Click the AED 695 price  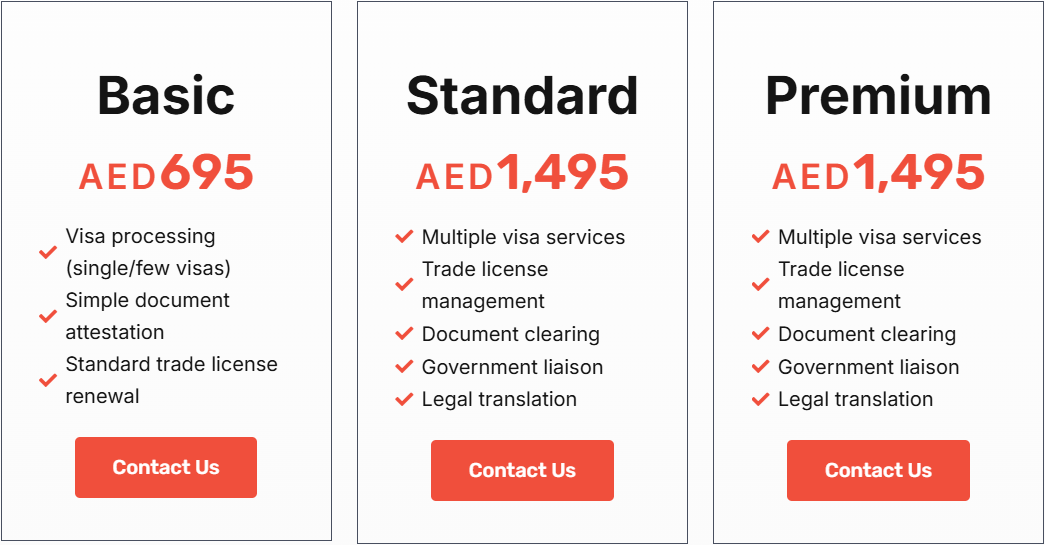pos(166,174)
